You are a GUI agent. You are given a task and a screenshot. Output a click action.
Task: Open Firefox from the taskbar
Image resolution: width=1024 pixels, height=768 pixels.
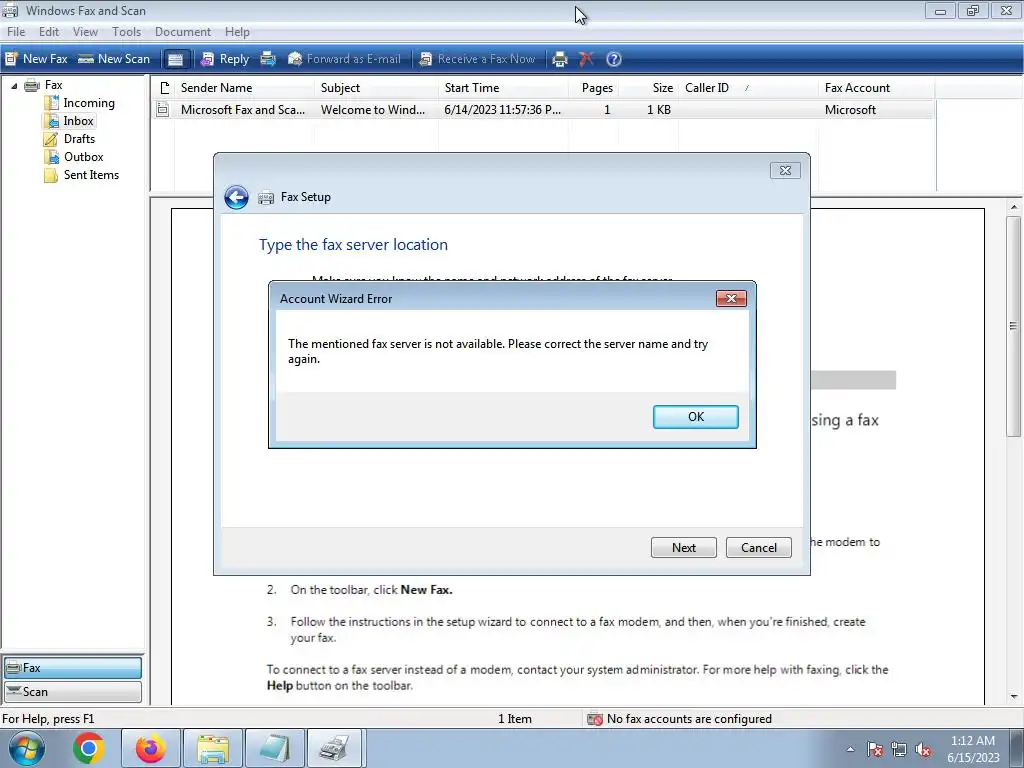150,748
